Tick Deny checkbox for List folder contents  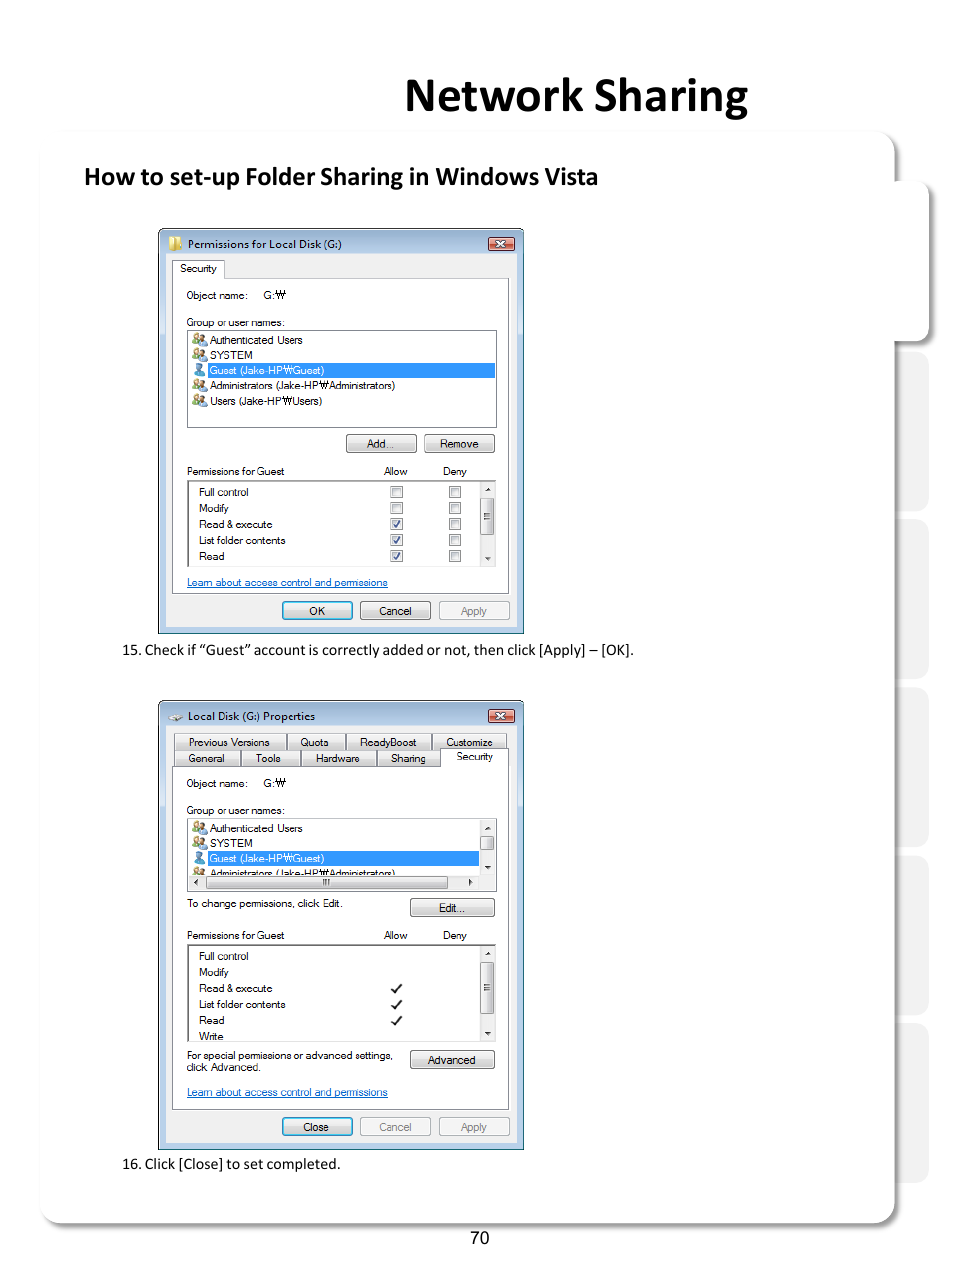click(455, 540)
